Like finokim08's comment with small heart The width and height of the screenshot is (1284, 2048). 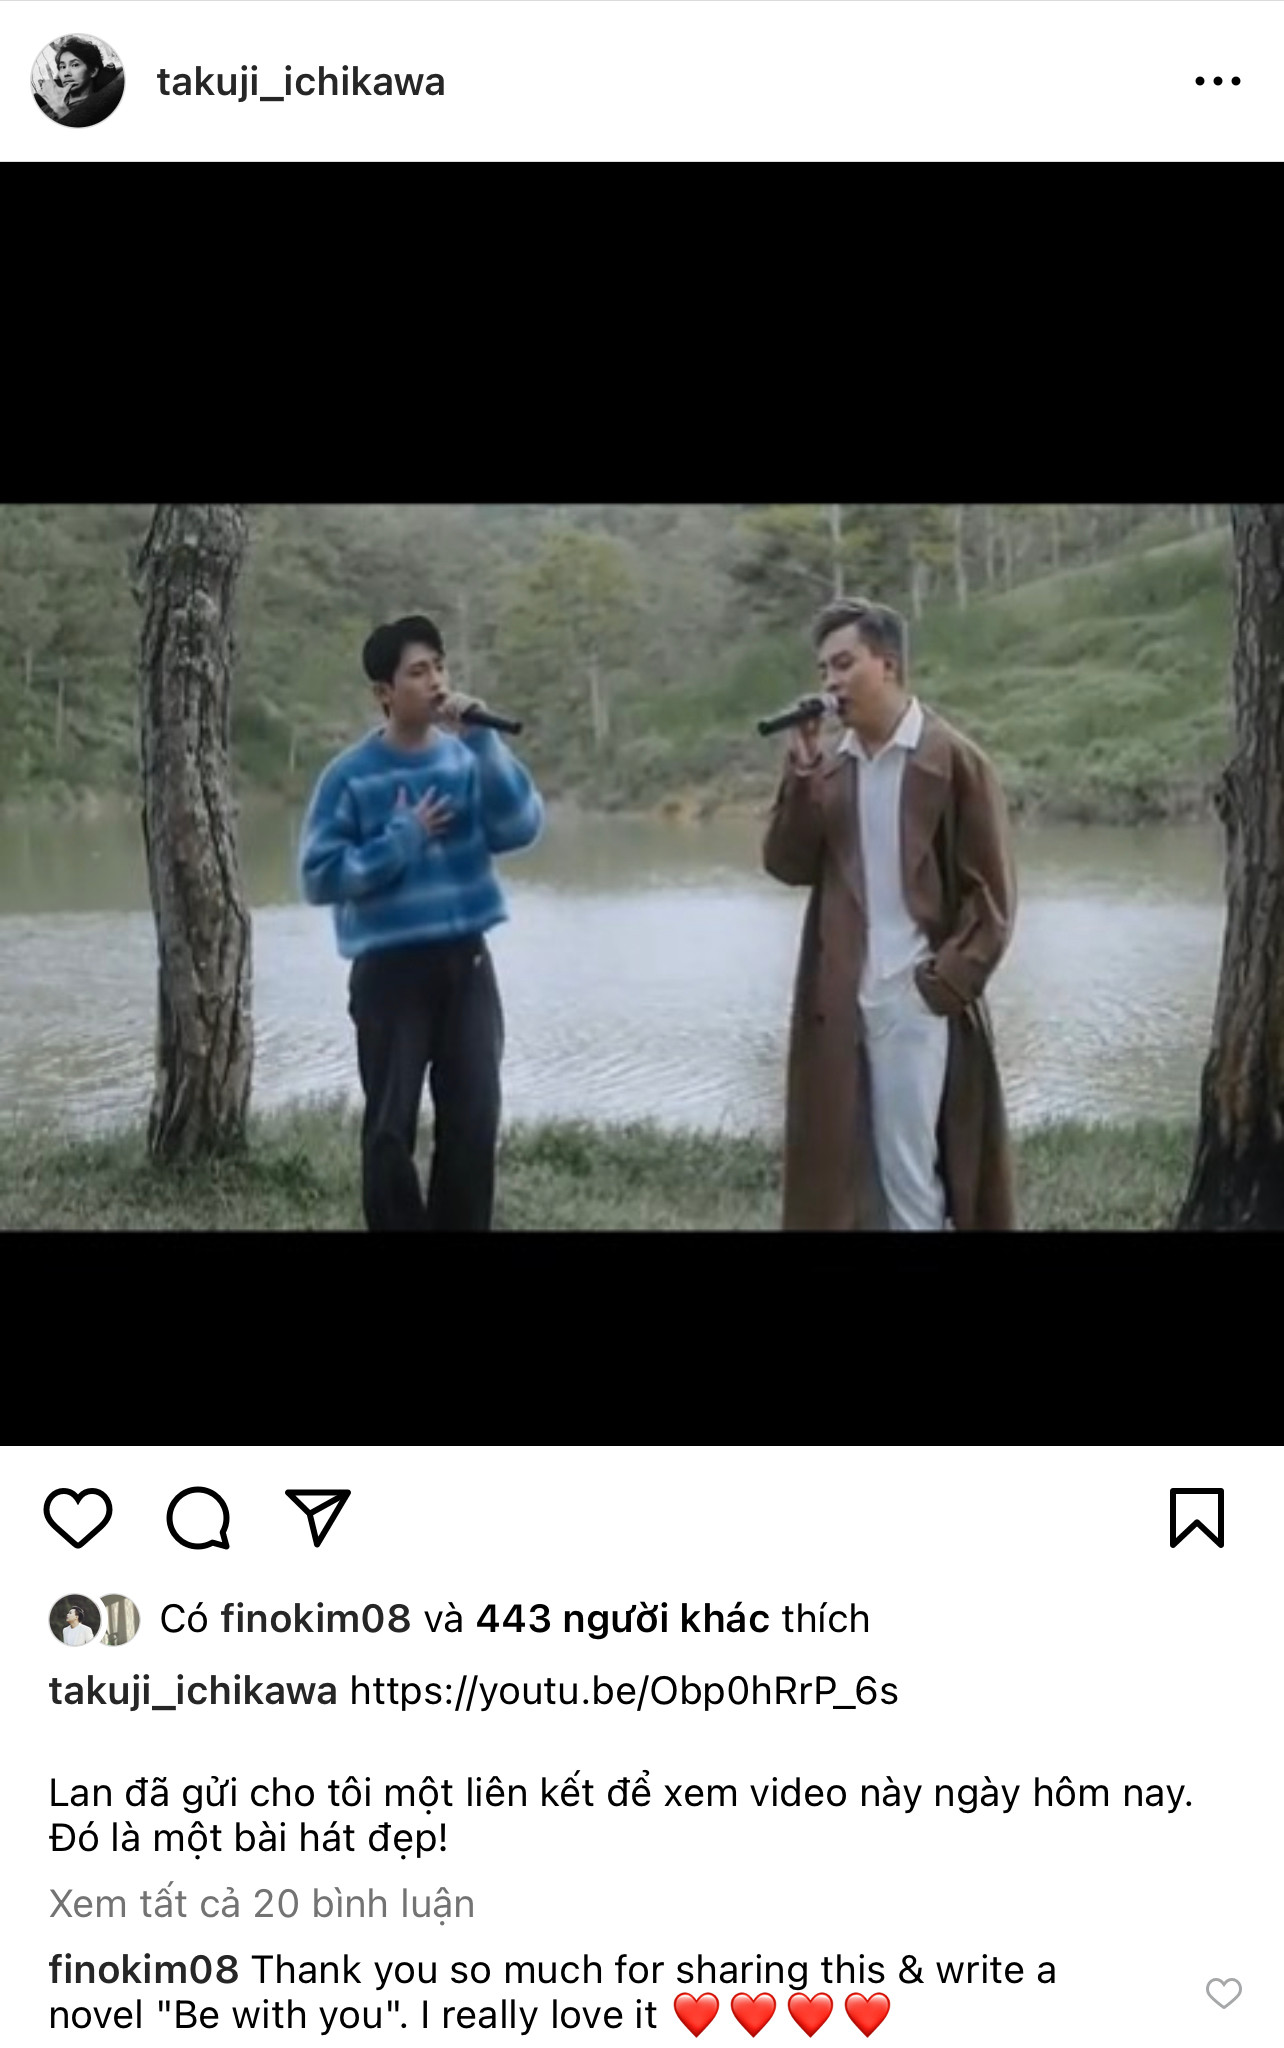point(1223,1993)
